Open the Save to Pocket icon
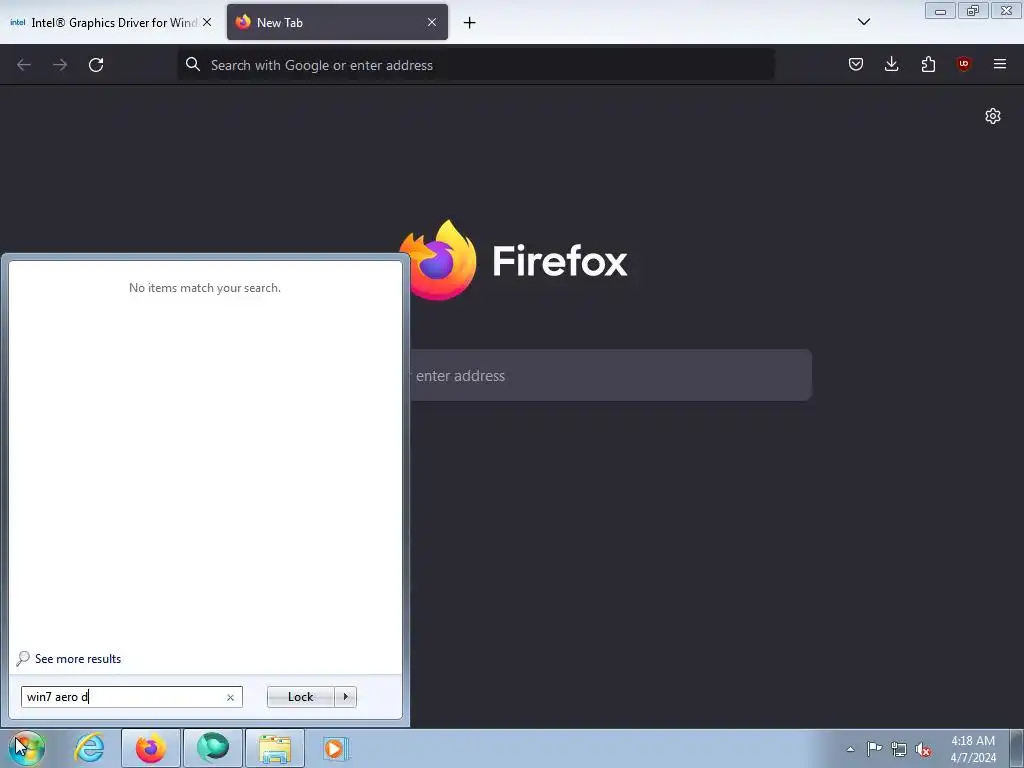 click(x=856, y=64)
